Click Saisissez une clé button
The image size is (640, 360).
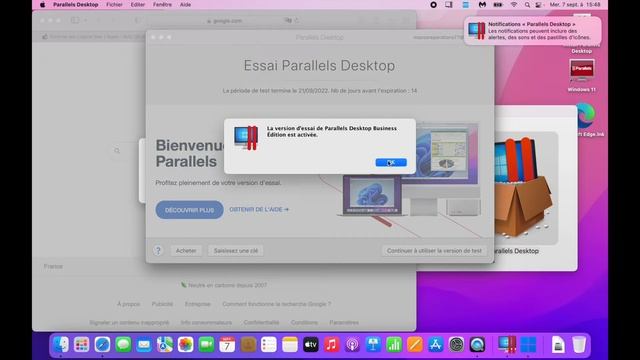click(236, 251)
